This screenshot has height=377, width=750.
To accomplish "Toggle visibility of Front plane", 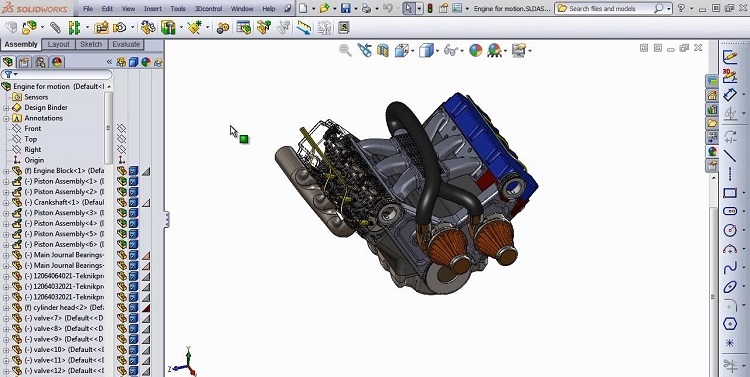I will 122,129.
